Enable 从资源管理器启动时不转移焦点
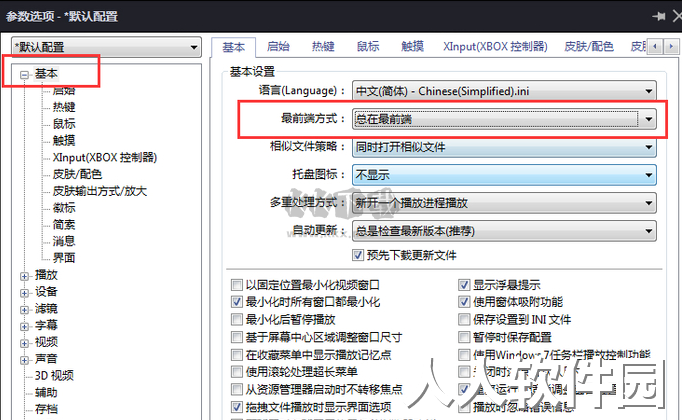 pyautogui.click(x=237, y=389)
